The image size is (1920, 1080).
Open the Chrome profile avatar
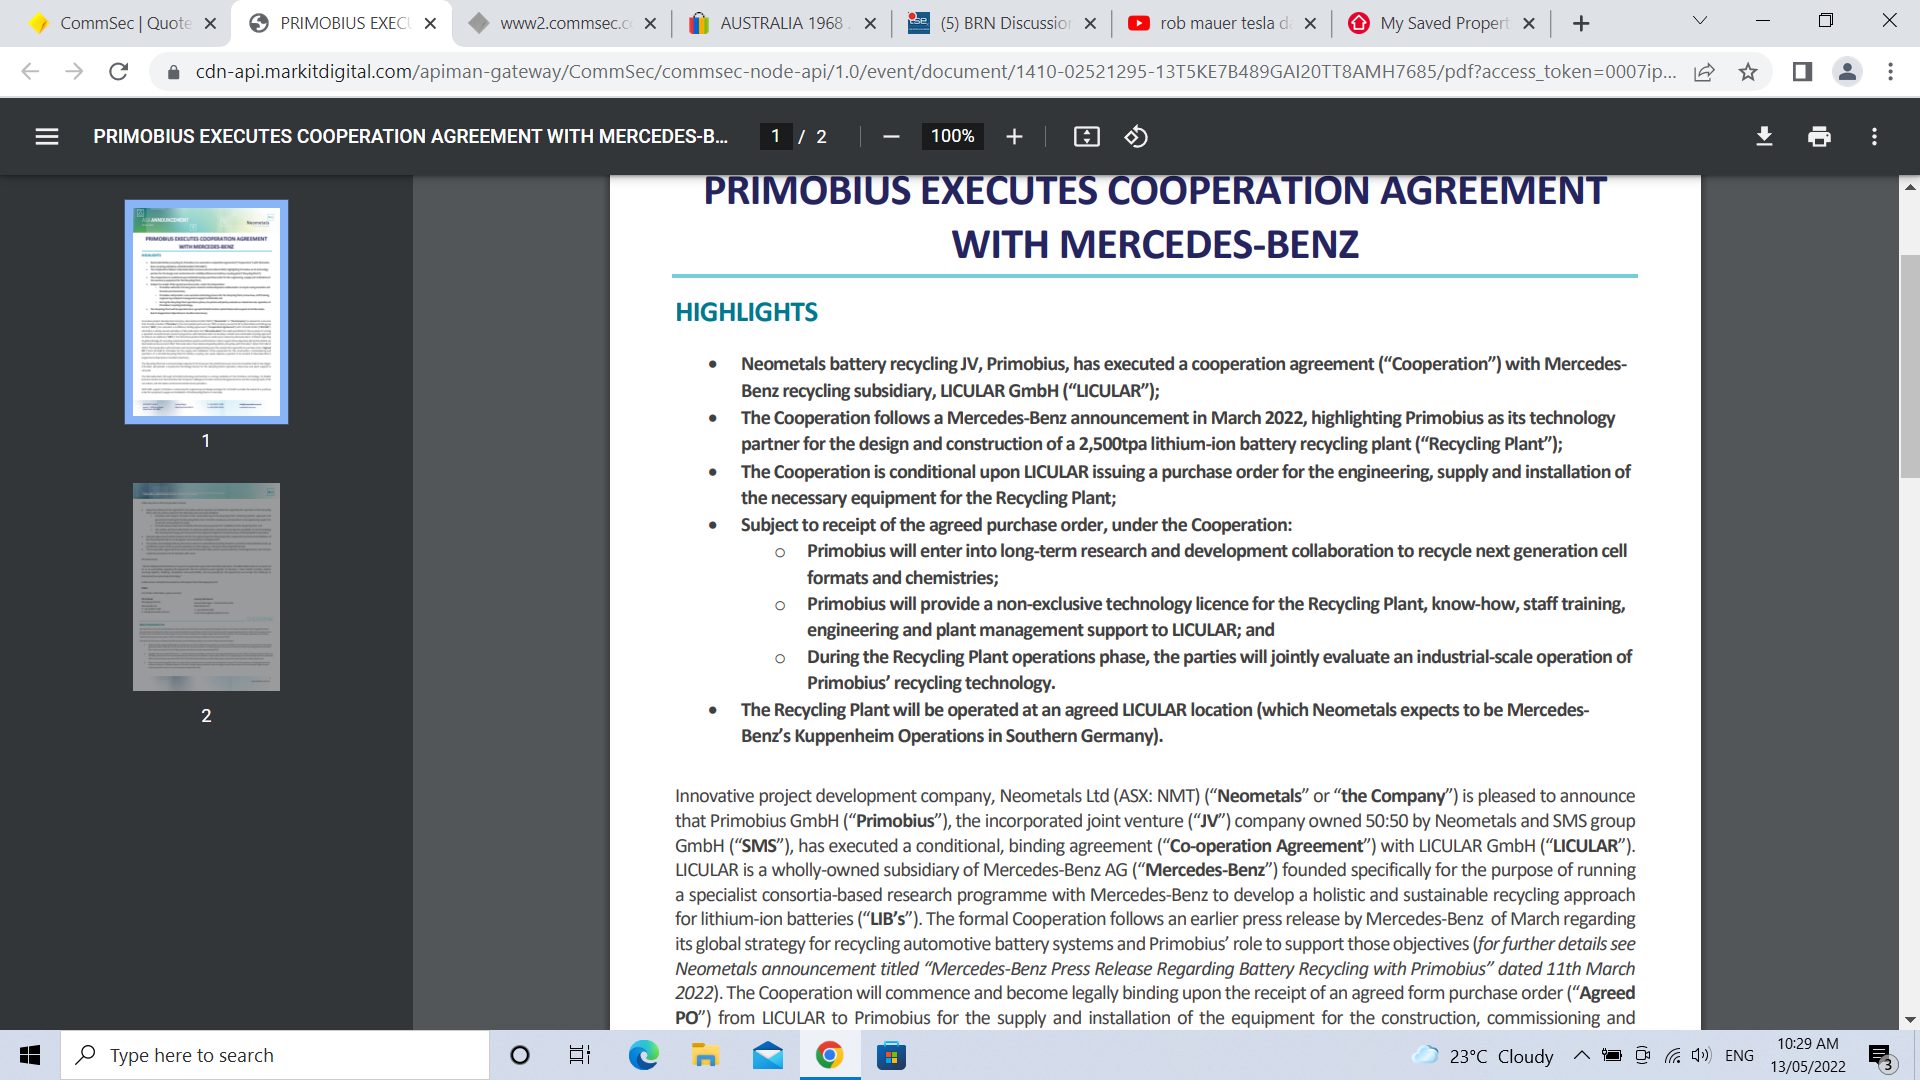click(x=1847, y=72)
